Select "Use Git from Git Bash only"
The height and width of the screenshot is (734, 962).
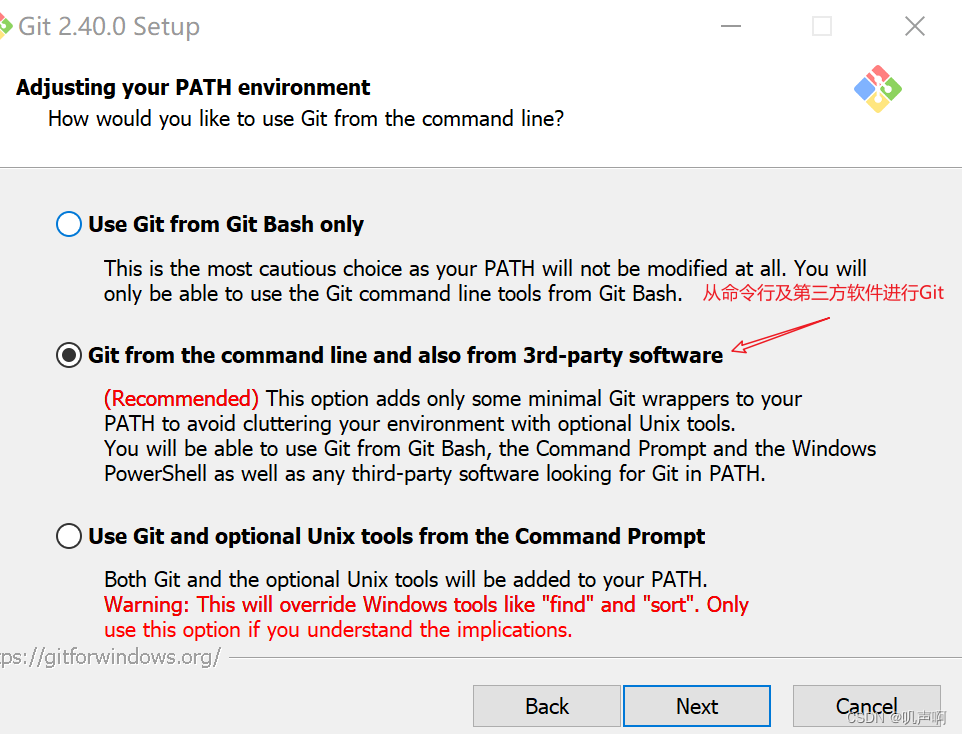tap(68, 224)
